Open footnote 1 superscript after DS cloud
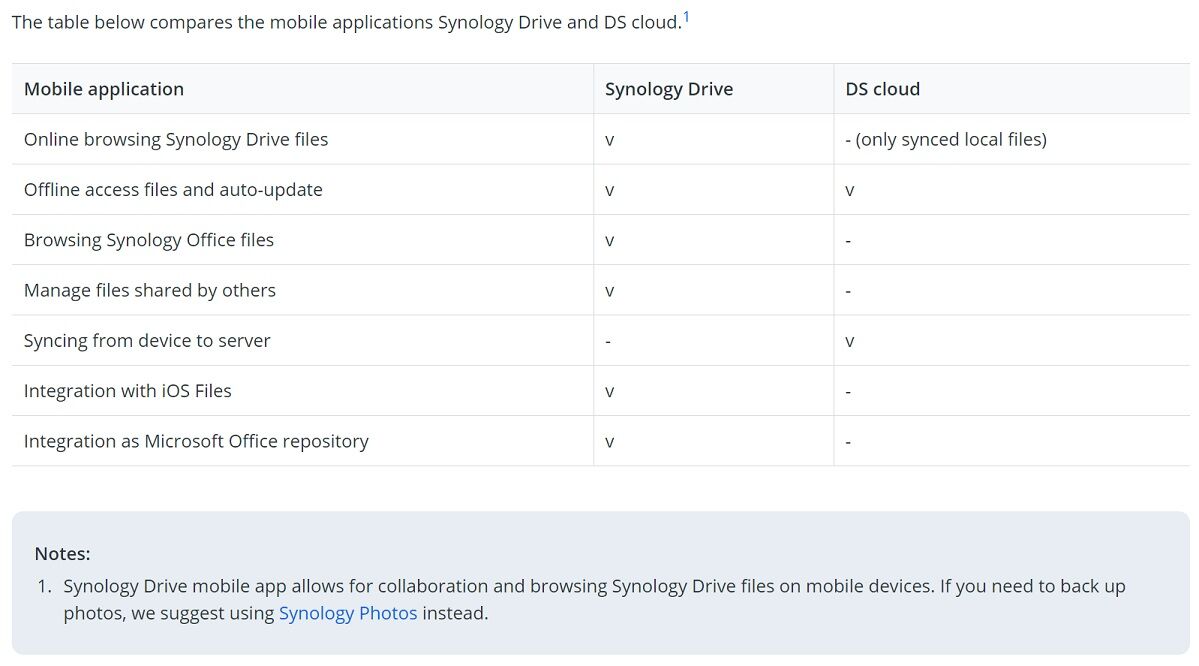 686,17
